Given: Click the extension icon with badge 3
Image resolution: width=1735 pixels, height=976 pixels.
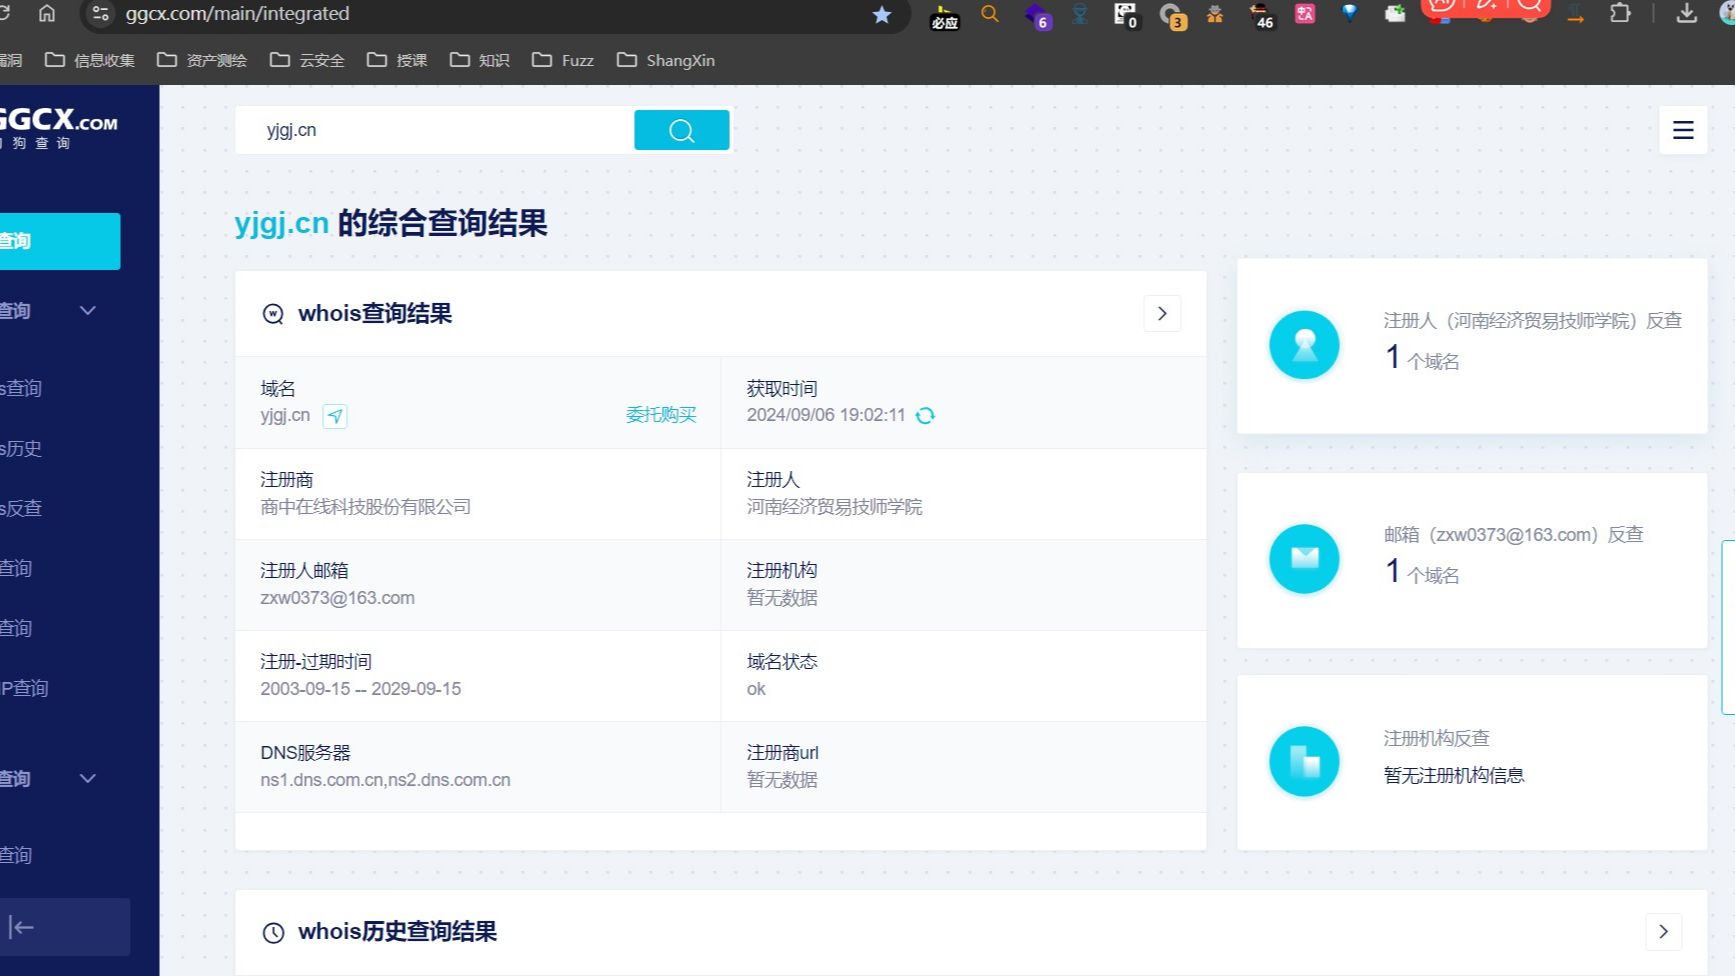Looking at the screenshot, I should point(1172,15).
